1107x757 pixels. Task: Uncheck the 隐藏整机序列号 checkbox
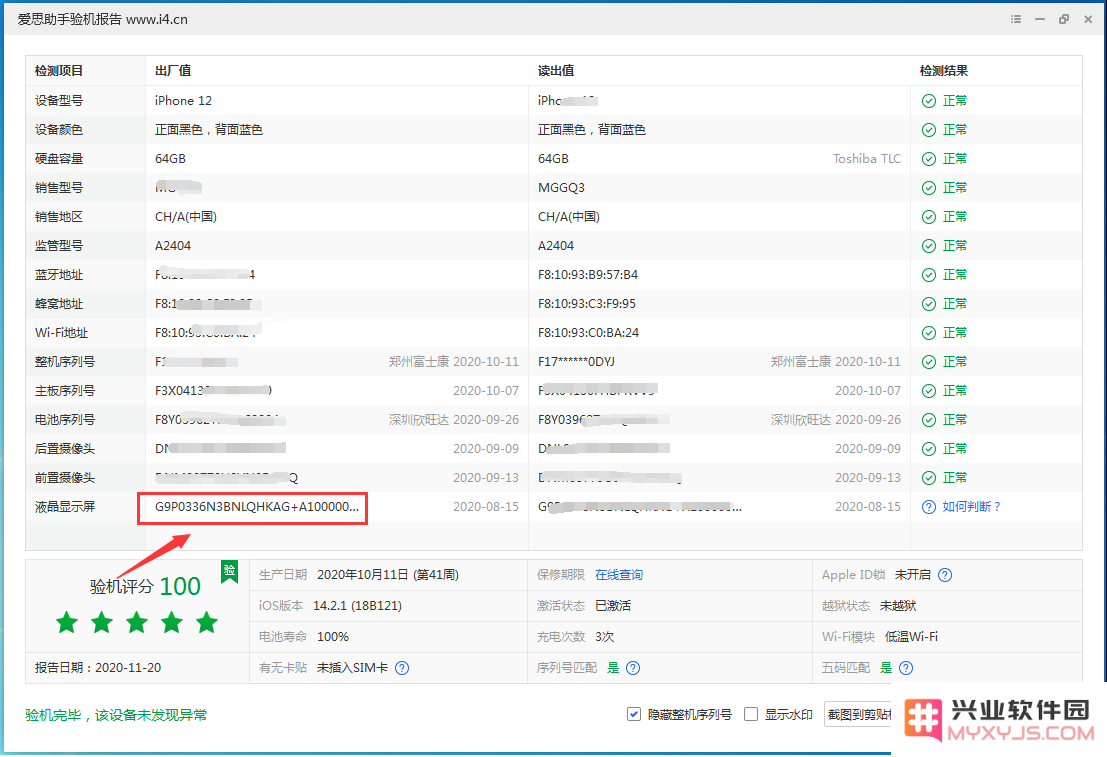click(x=634, y=715)
